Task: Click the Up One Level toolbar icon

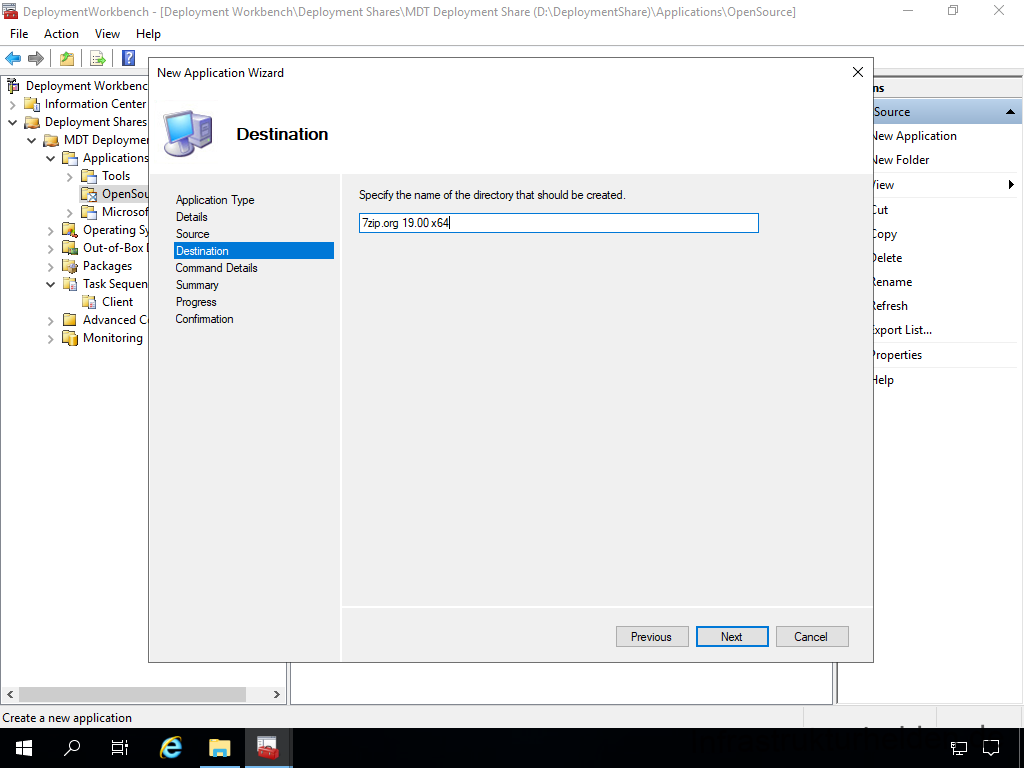Action: pyautogui.click(x=67, y=58)
